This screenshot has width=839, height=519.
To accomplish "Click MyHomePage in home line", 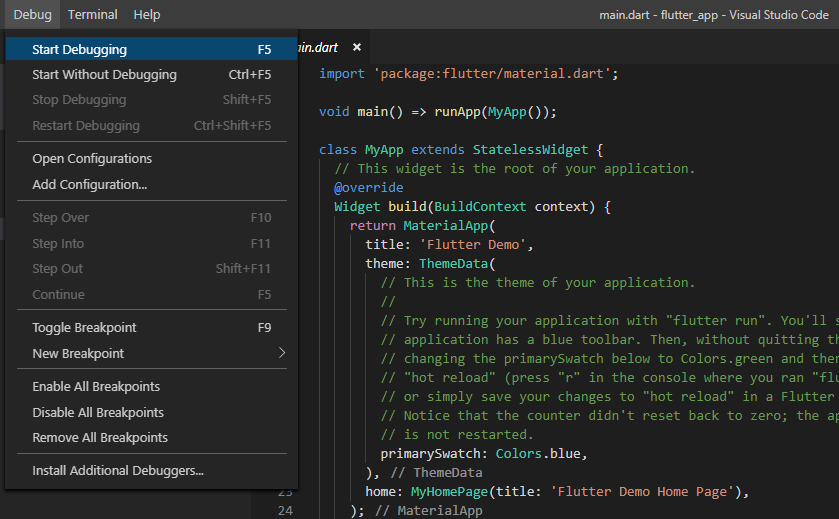I will [x=449, y=492].
